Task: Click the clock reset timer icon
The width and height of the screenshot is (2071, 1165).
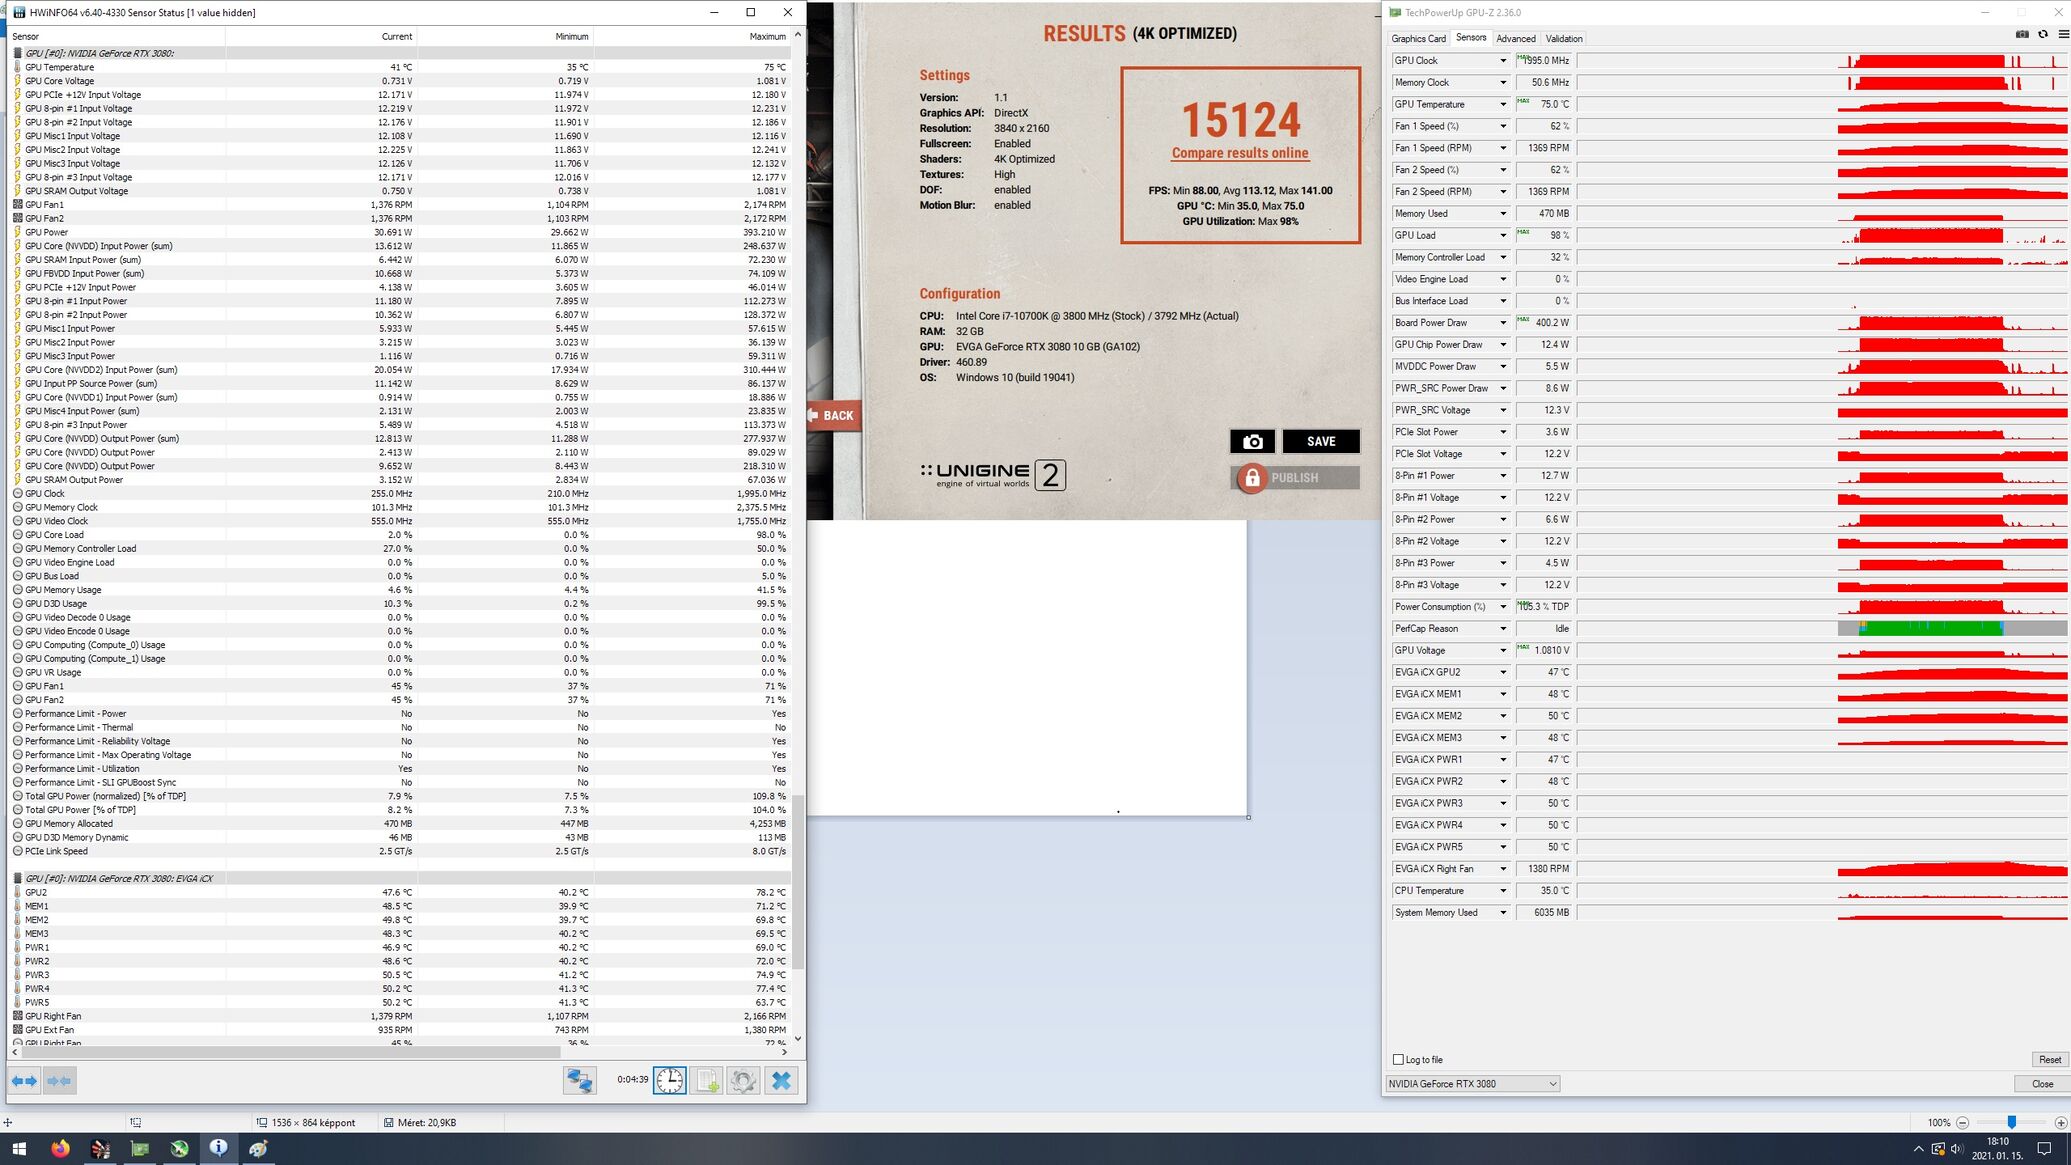Action: [670, 1081]
